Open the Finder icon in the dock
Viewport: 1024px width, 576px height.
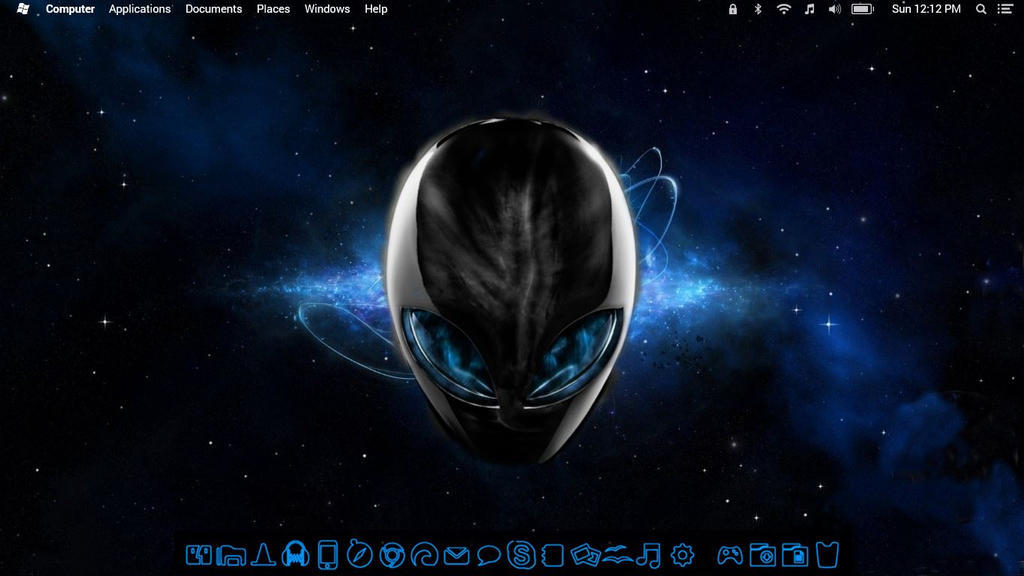coord(199,555)
